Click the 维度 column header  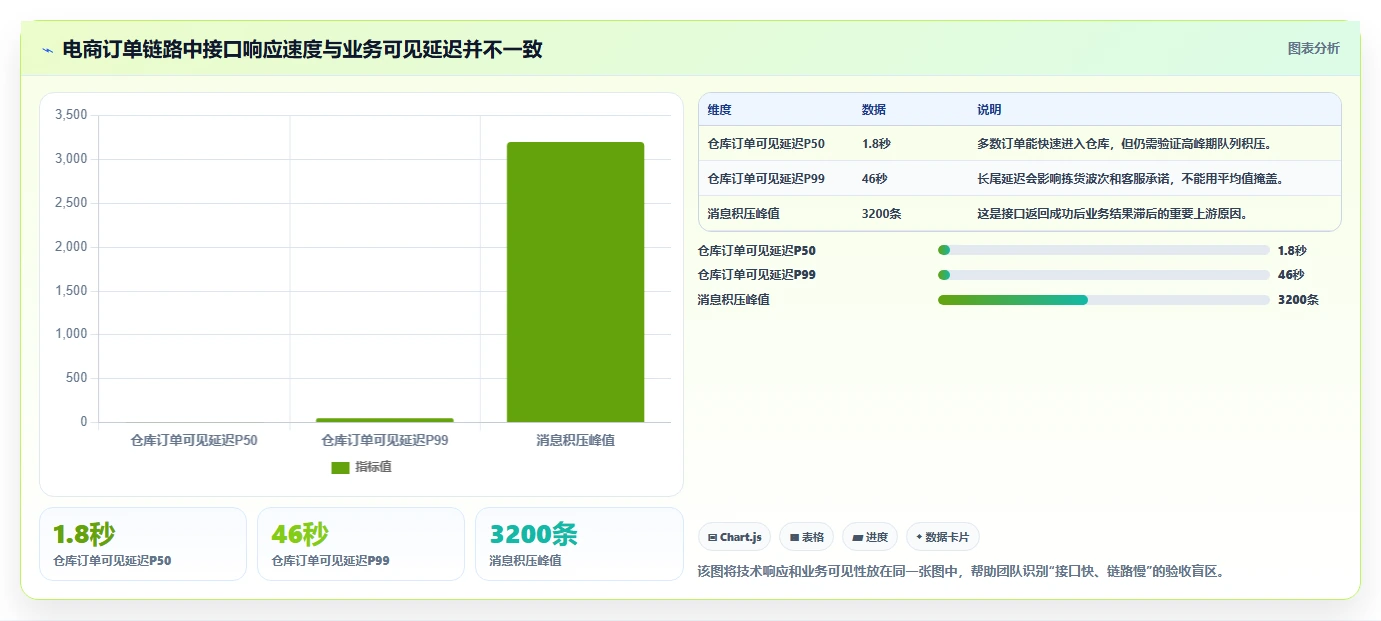click(x=720, y=110)
